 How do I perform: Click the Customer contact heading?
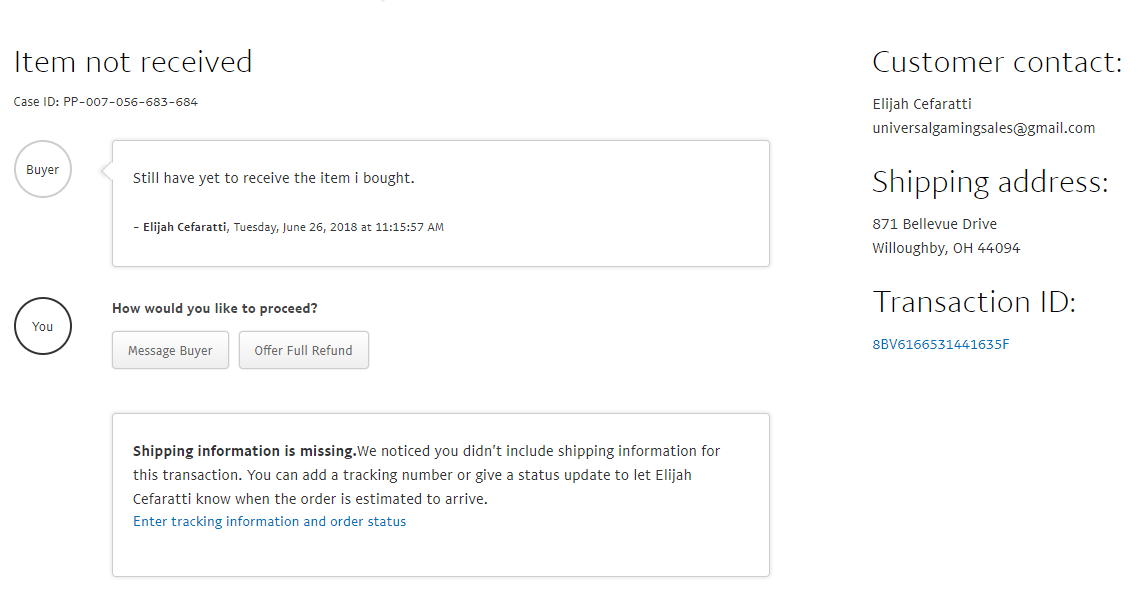point(997,62)
